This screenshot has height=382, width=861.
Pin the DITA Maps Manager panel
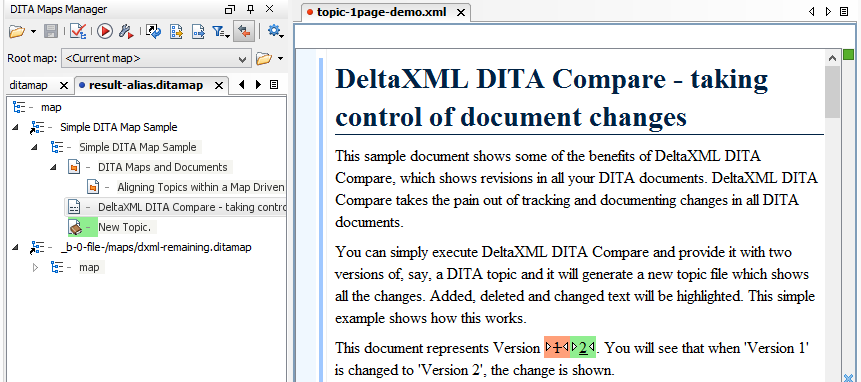click(250, 9)
